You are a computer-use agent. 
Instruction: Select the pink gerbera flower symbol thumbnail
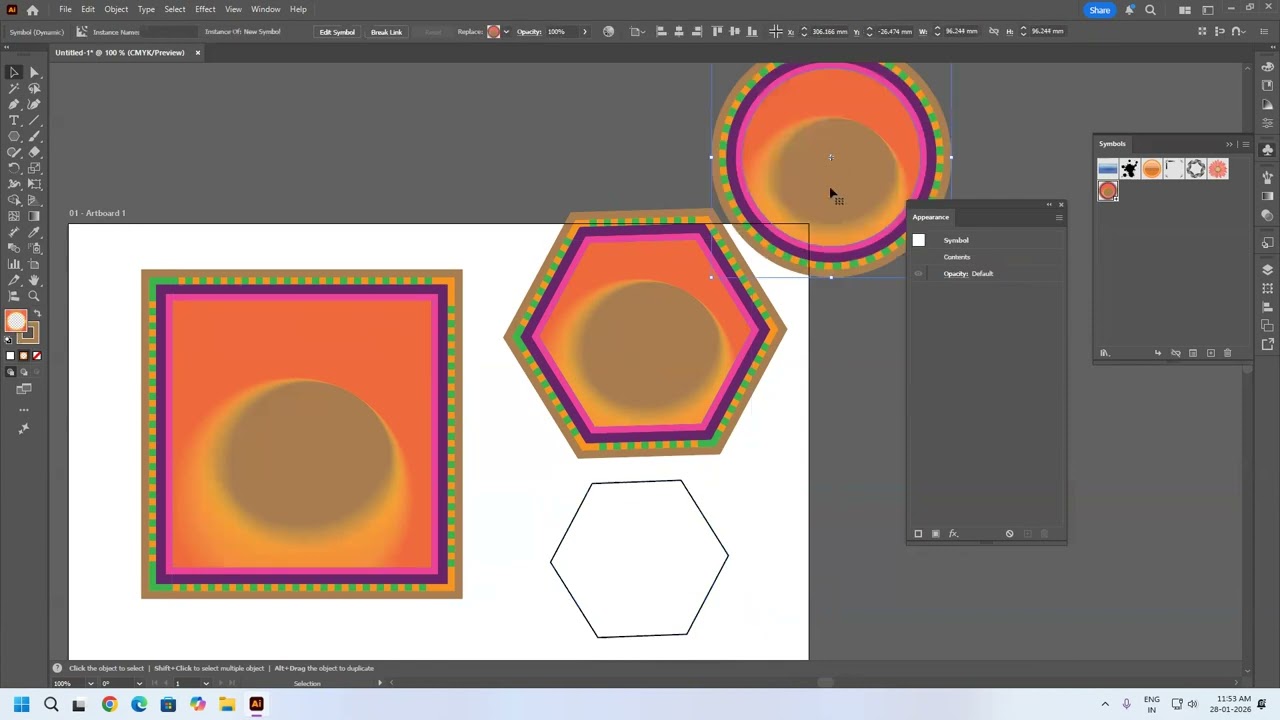tap(1218, 169)
